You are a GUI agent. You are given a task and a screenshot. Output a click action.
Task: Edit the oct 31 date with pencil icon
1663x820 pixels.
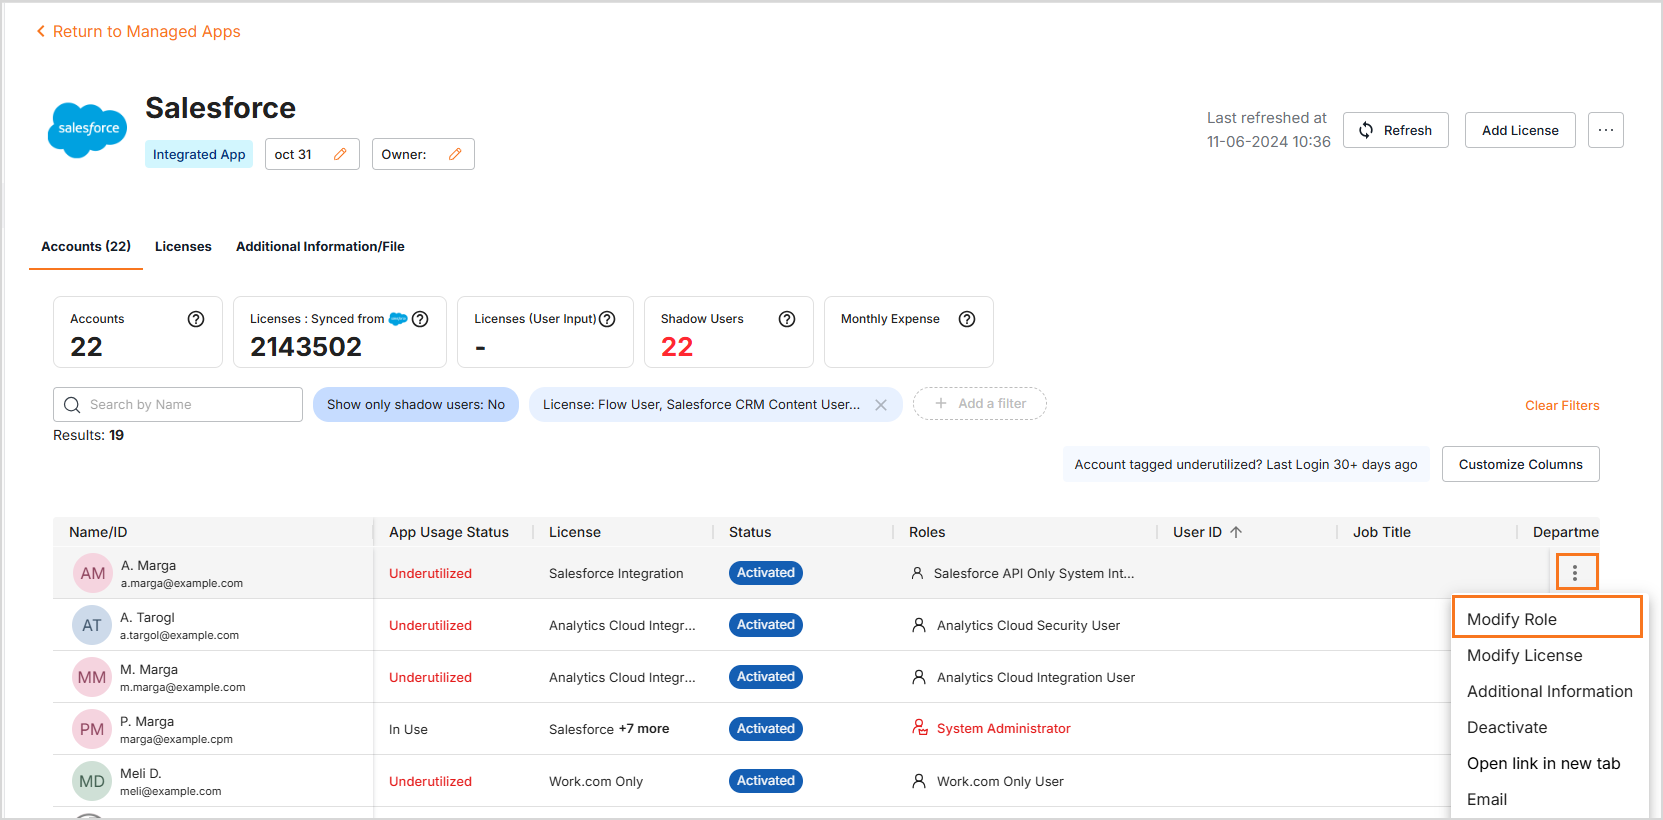pos(340,154)
